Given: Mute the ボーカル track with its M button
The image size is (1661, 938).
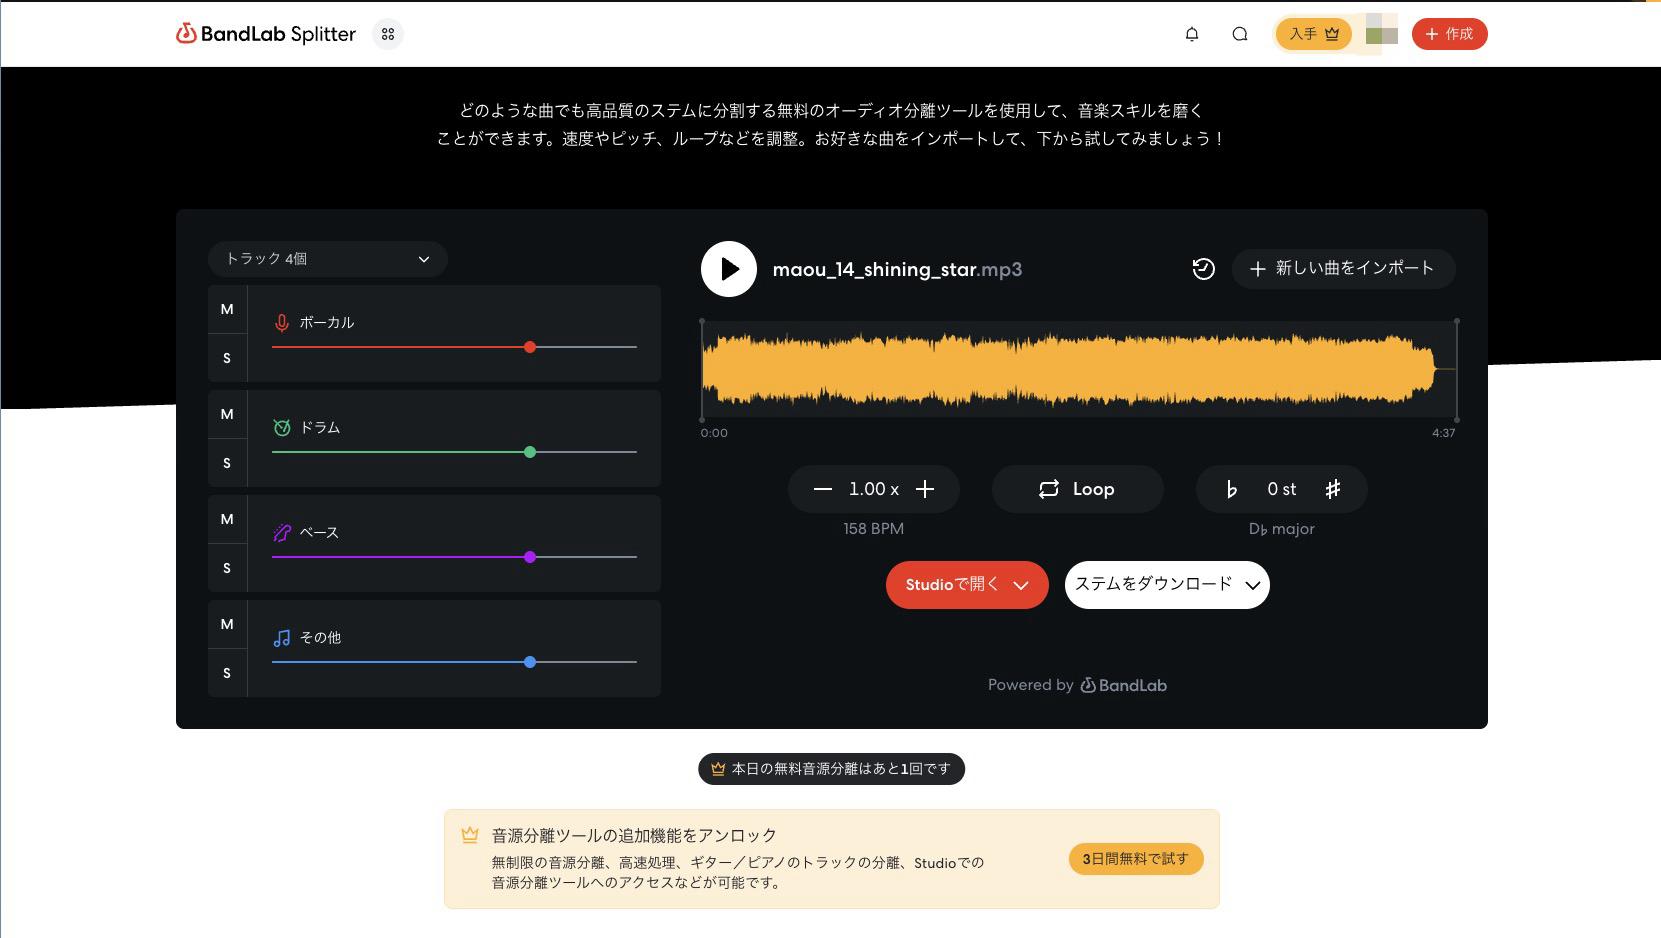Looking at the screenshot, I should tap(226, 309).
